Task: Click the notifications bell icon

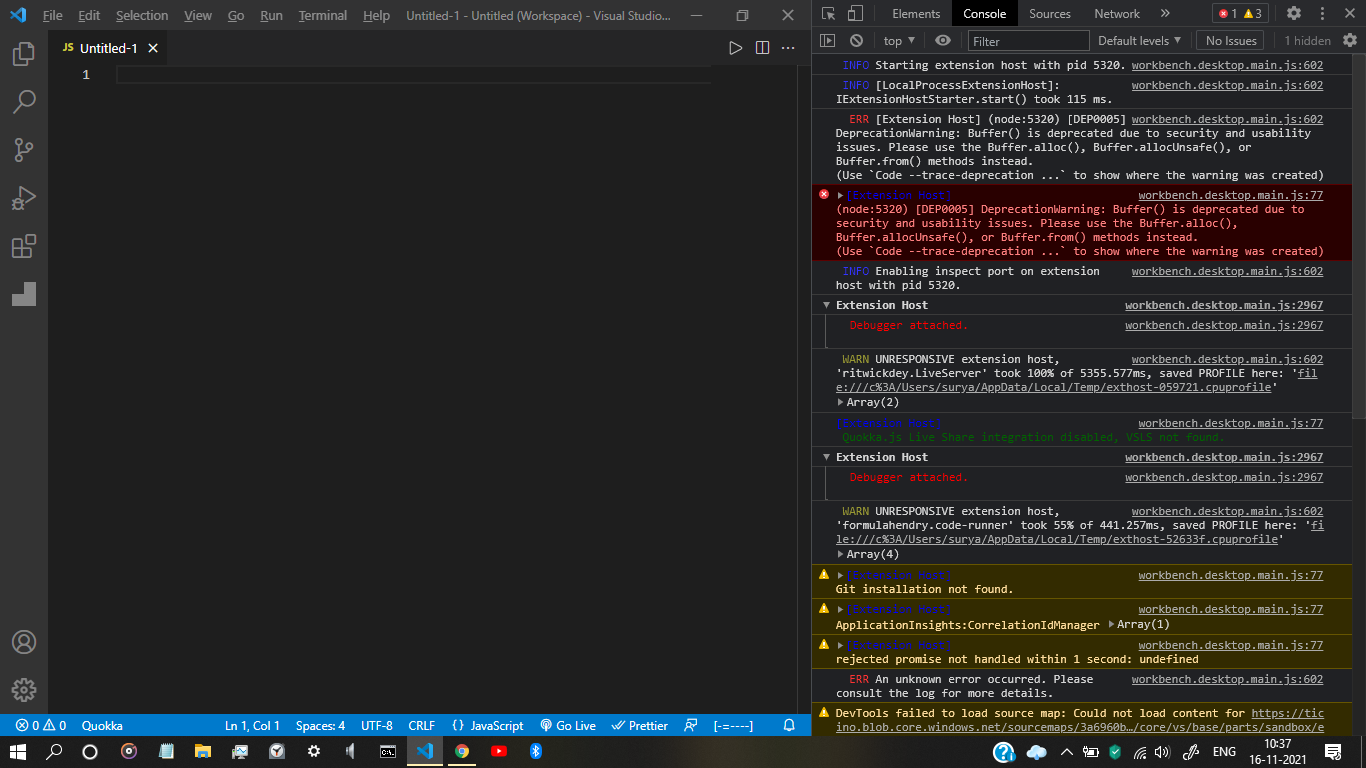Action: [790, 725]
